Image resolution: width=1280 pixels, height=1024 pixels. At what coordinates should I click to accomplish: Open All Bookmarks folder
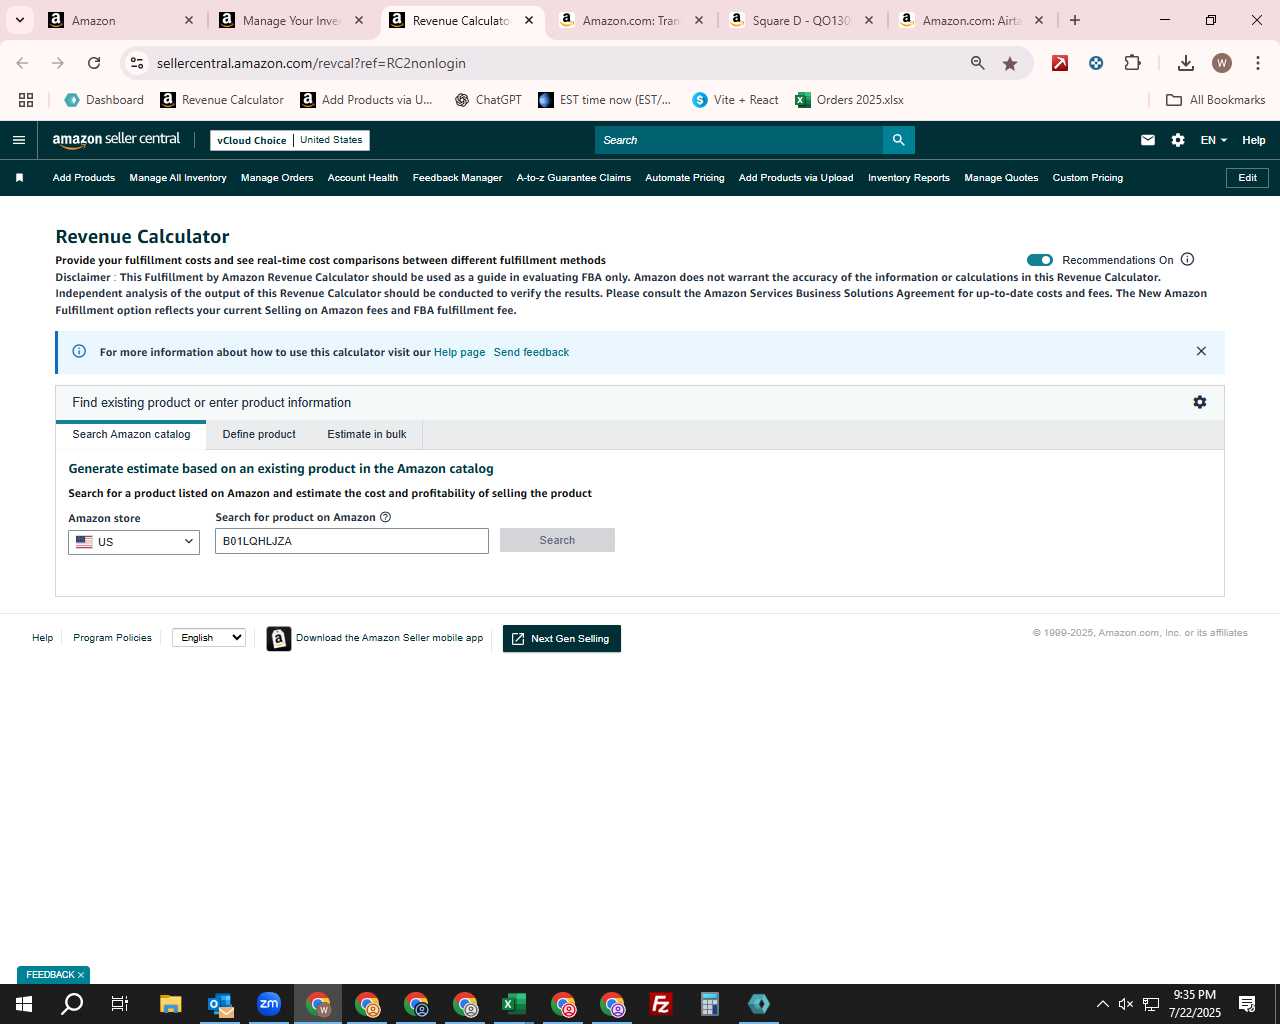pyautogui.click(x=1216, y=100)
